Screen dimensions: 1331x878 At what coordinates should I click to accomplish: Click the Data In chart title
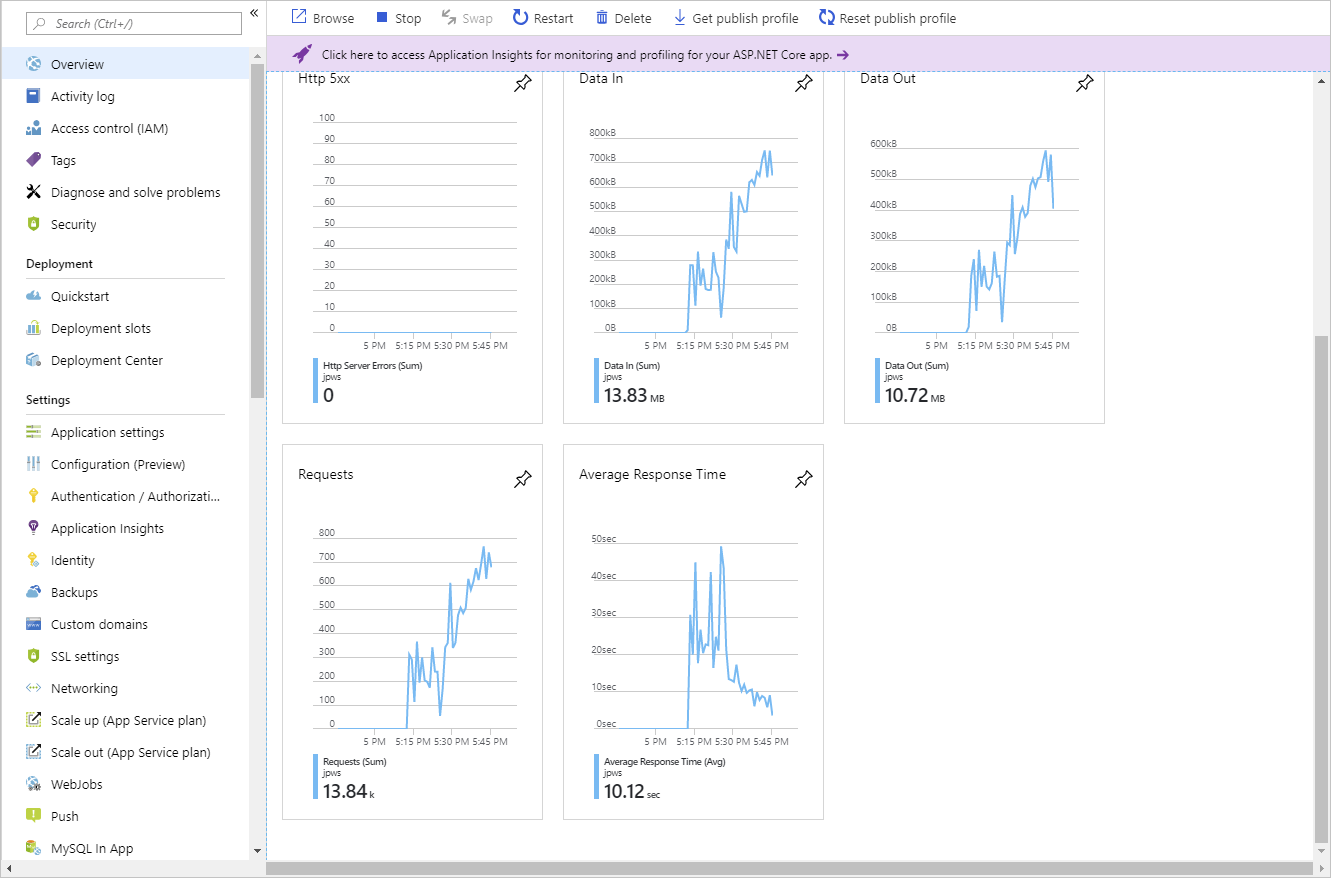click(x=601, y=78)
